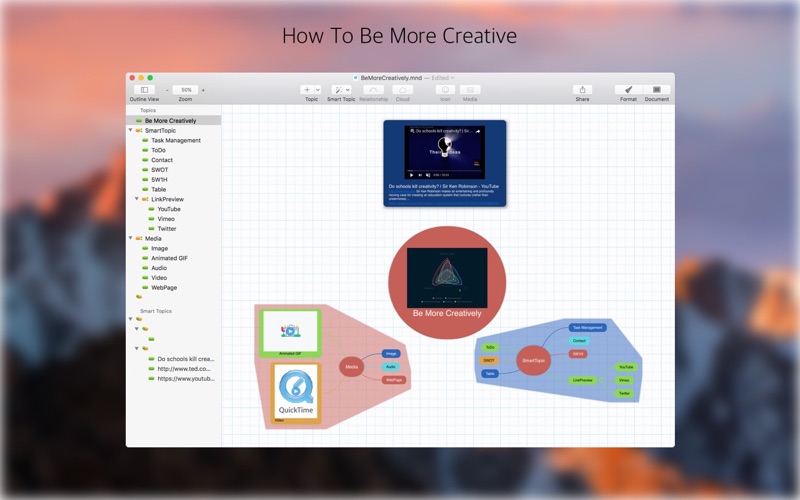The width and height of the screenshot is (800, 500).
Task: Click the zoom out minus button
Action: 167,90
